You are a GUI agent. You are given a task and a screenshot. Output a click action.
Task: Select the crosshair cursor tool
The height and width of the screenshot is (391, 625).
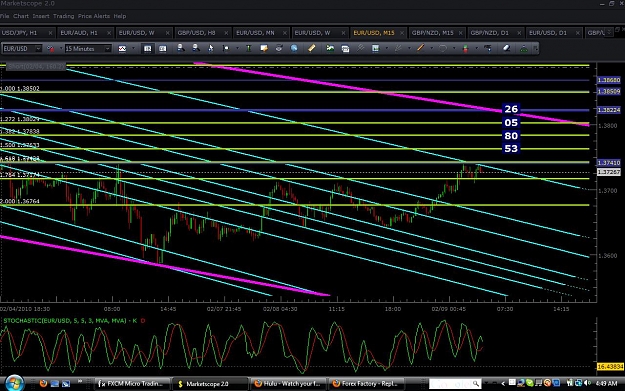pyautogui.click(x=226, y=48)
